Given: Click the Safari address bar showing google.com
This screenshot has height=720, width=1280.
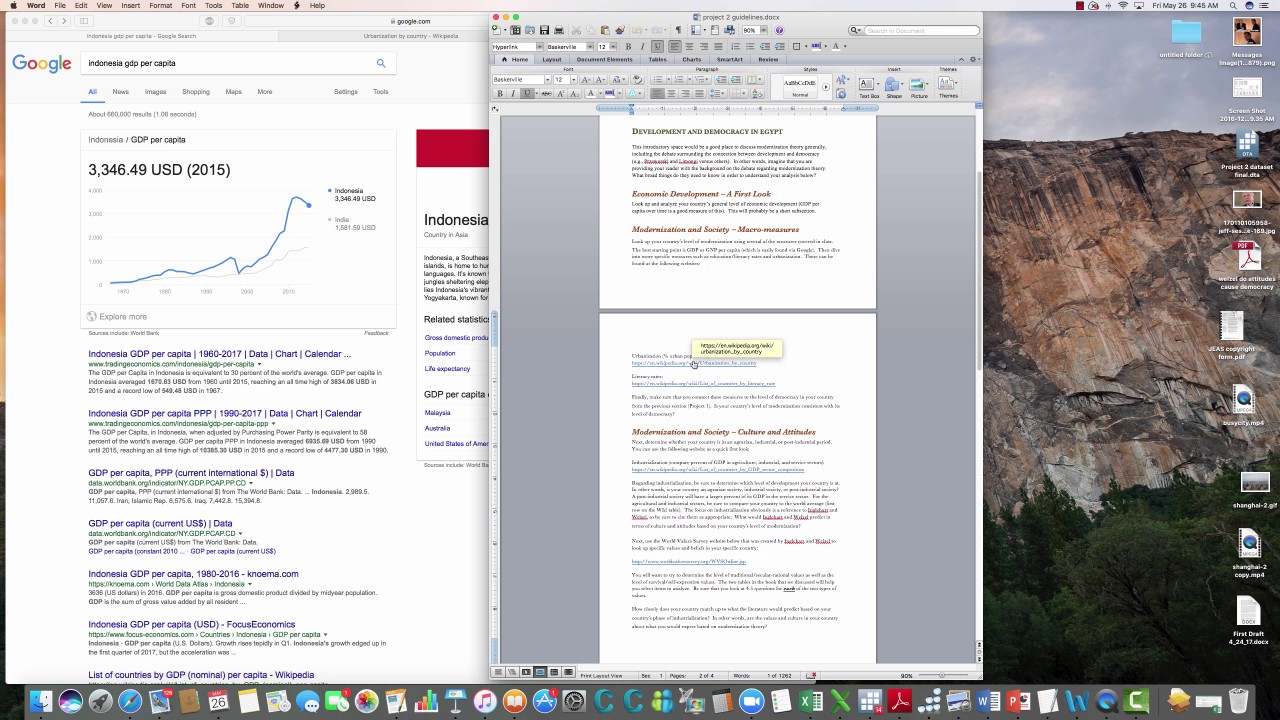Looking at the screenshot, I should 411,21.
